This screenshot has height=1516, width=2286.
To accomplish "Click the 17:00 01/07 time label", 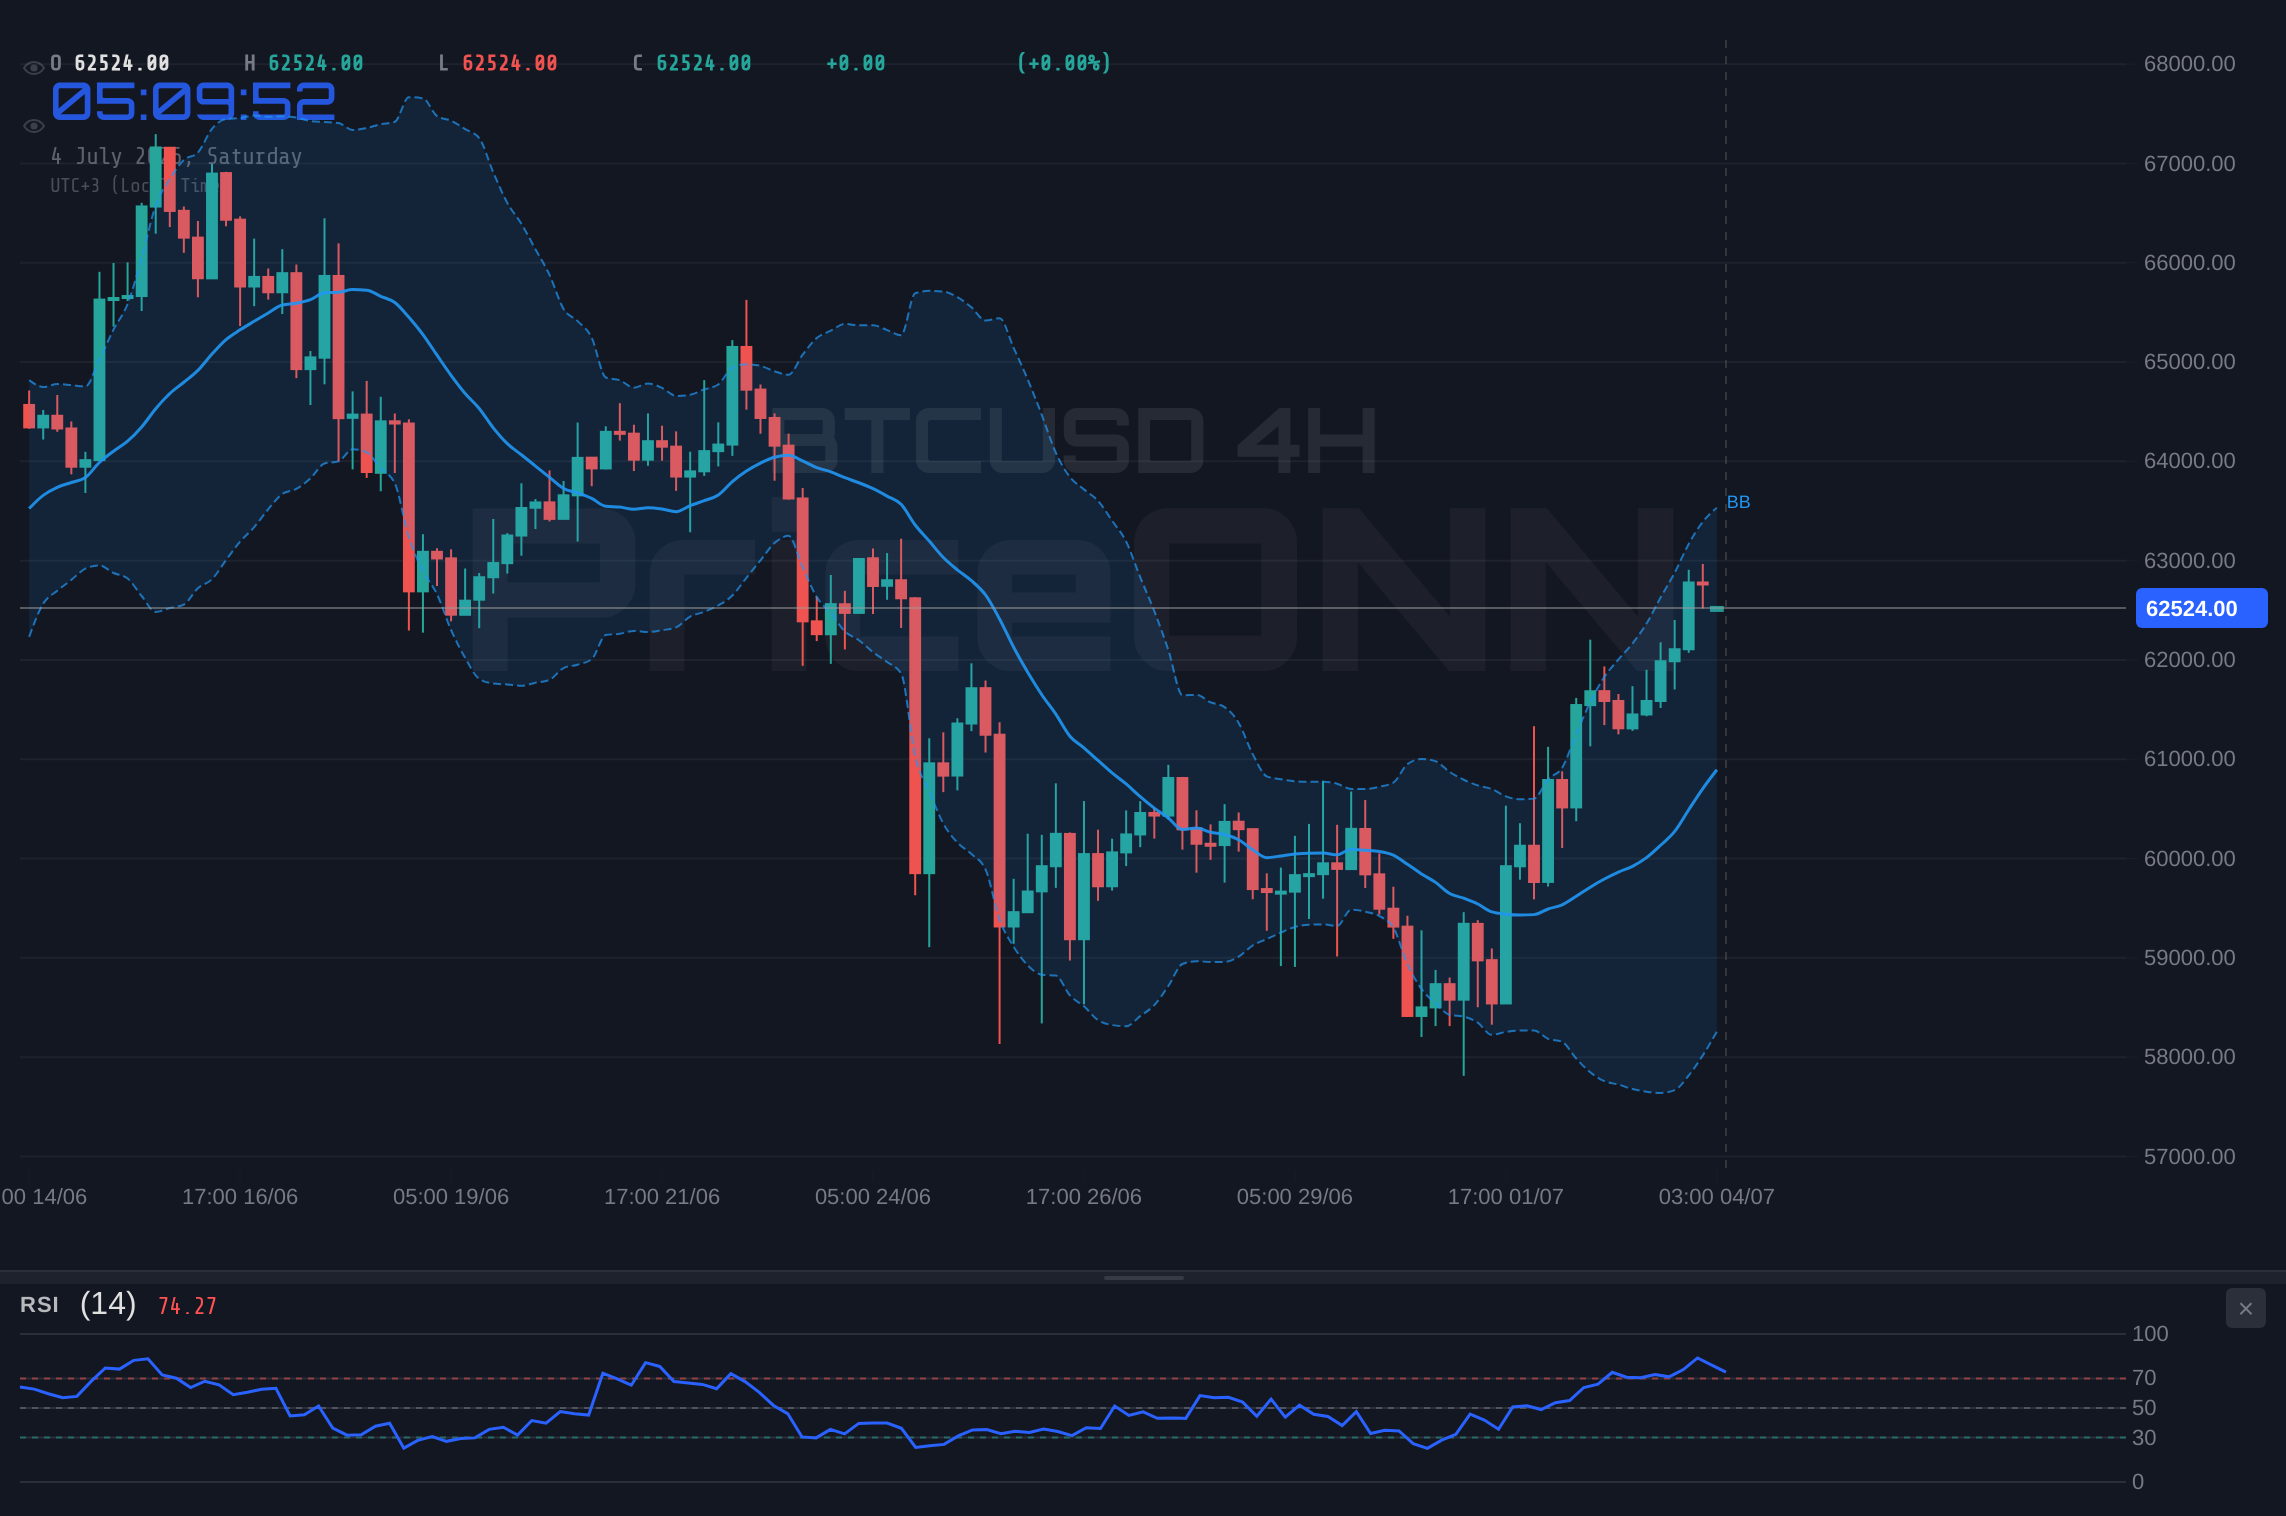I will tap(1506, 1197).
